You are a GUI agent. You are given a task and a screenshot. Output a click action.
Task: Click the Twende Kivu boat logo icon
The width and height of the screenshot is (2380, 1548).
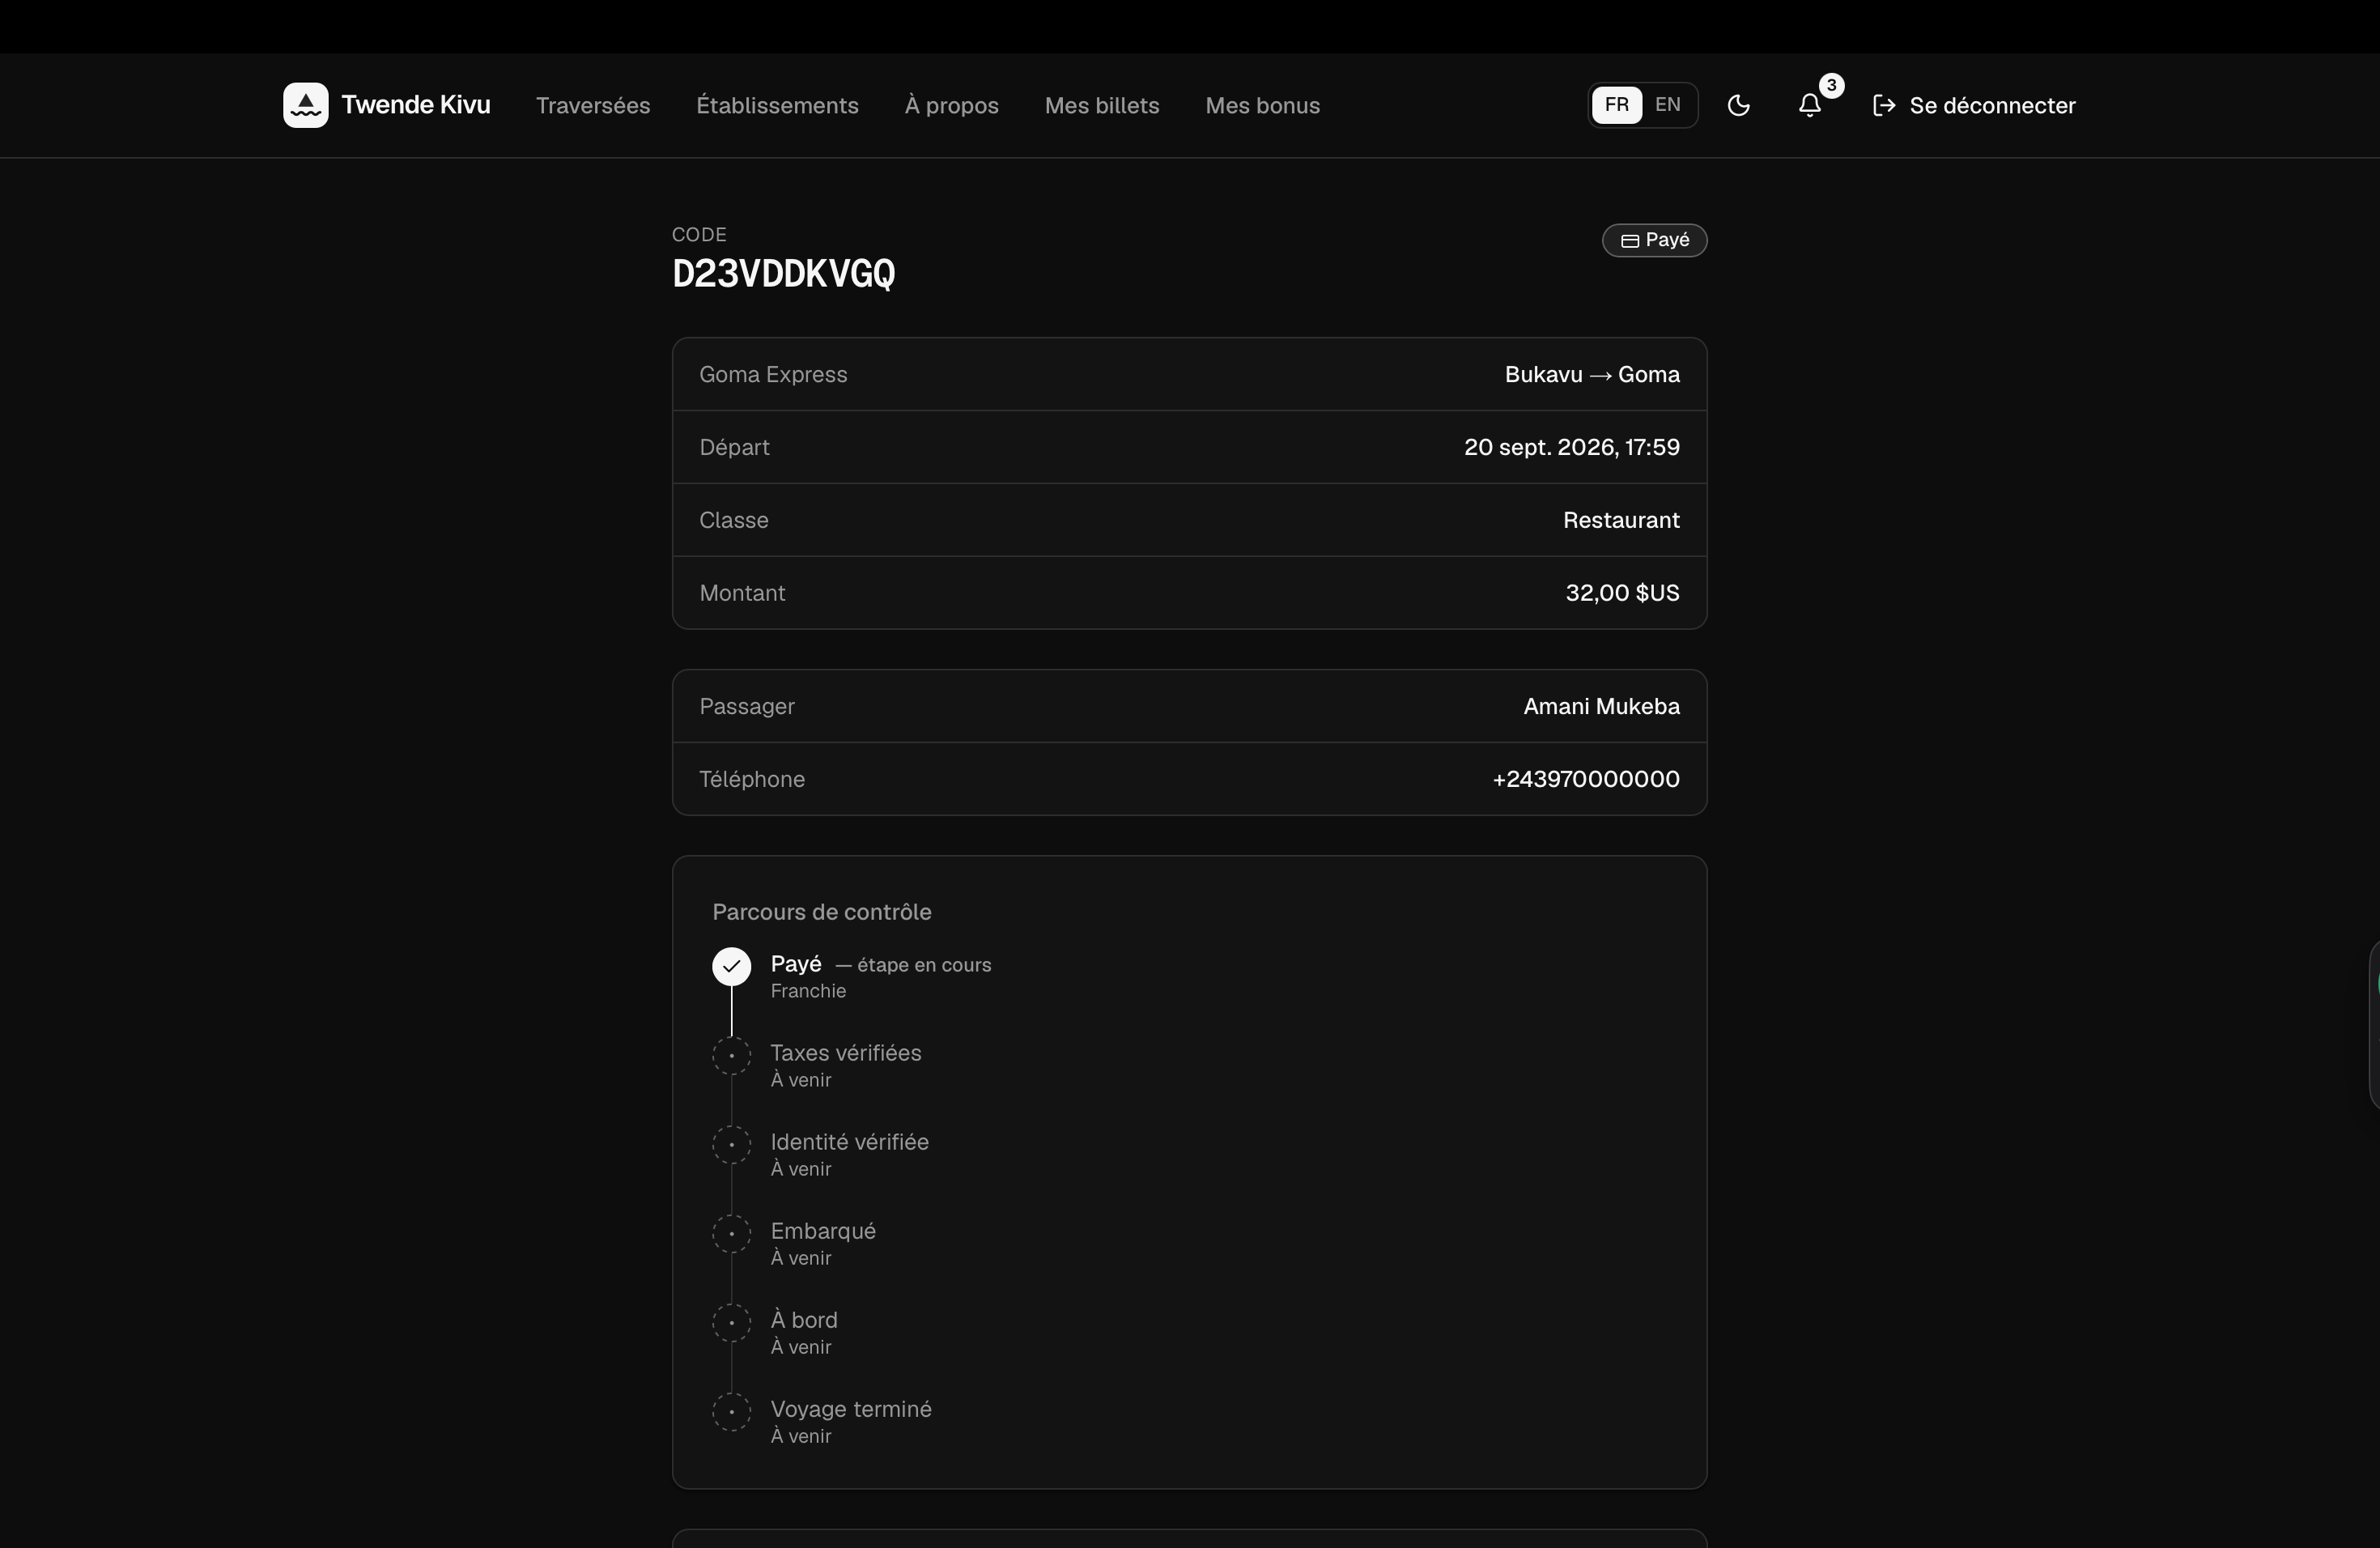pyautogui.click(x=305, y=105)
